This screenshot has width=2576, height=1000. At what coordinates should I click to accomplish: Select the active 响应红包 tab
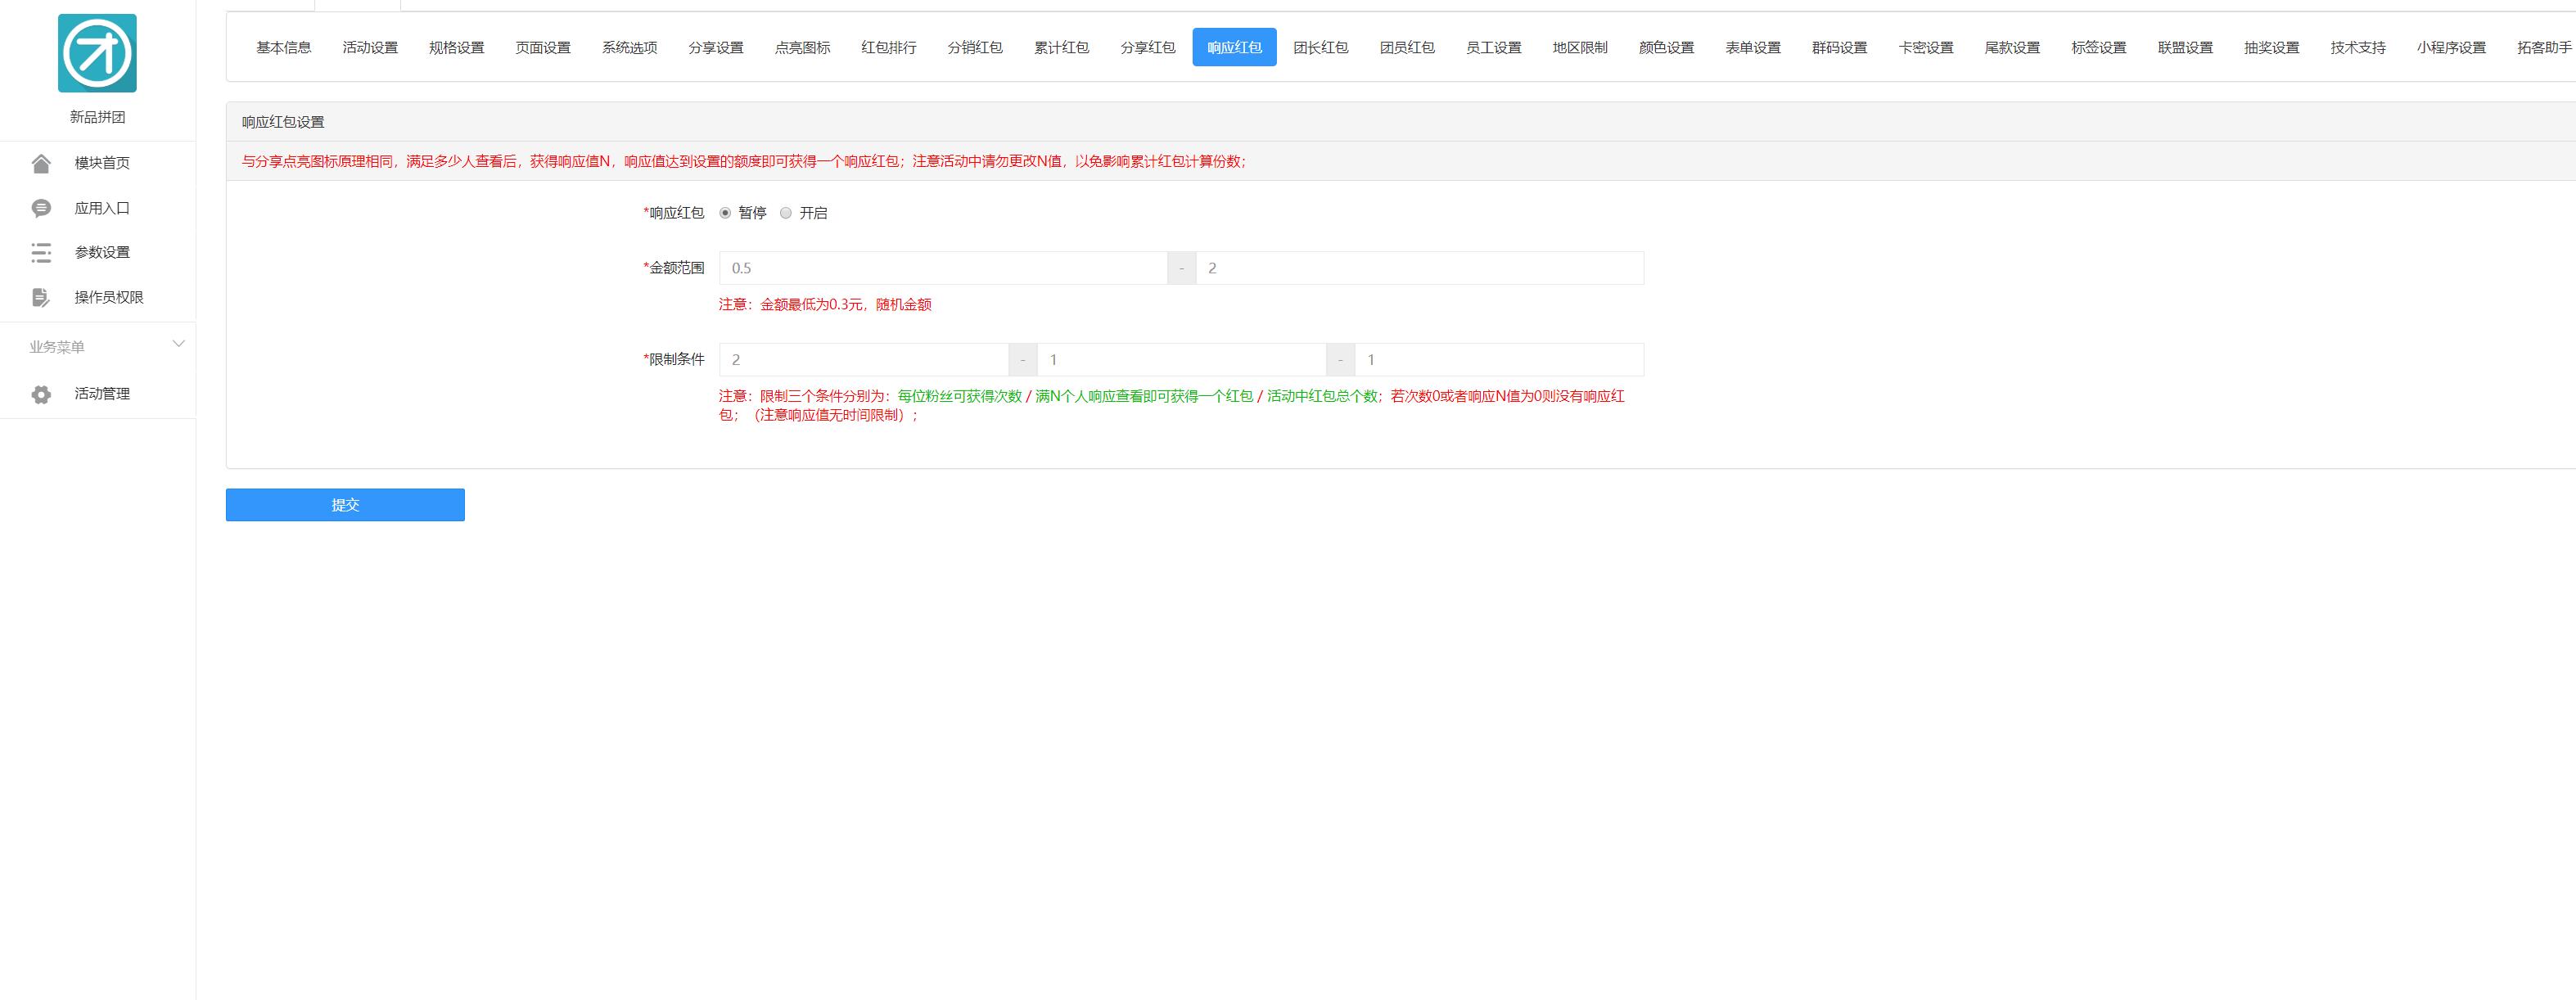pos(1234,47)
